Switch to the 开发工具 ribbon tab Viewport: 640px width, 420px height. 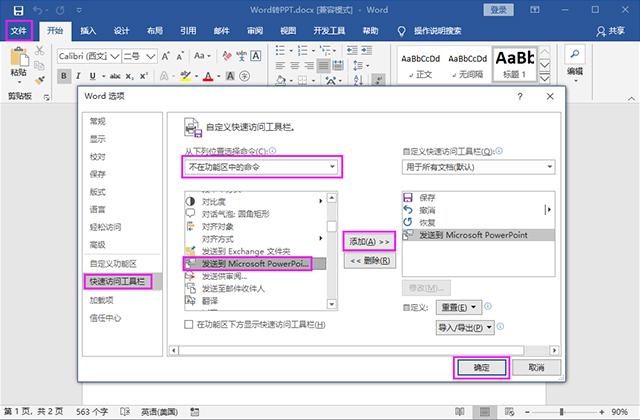coord(329,31)
